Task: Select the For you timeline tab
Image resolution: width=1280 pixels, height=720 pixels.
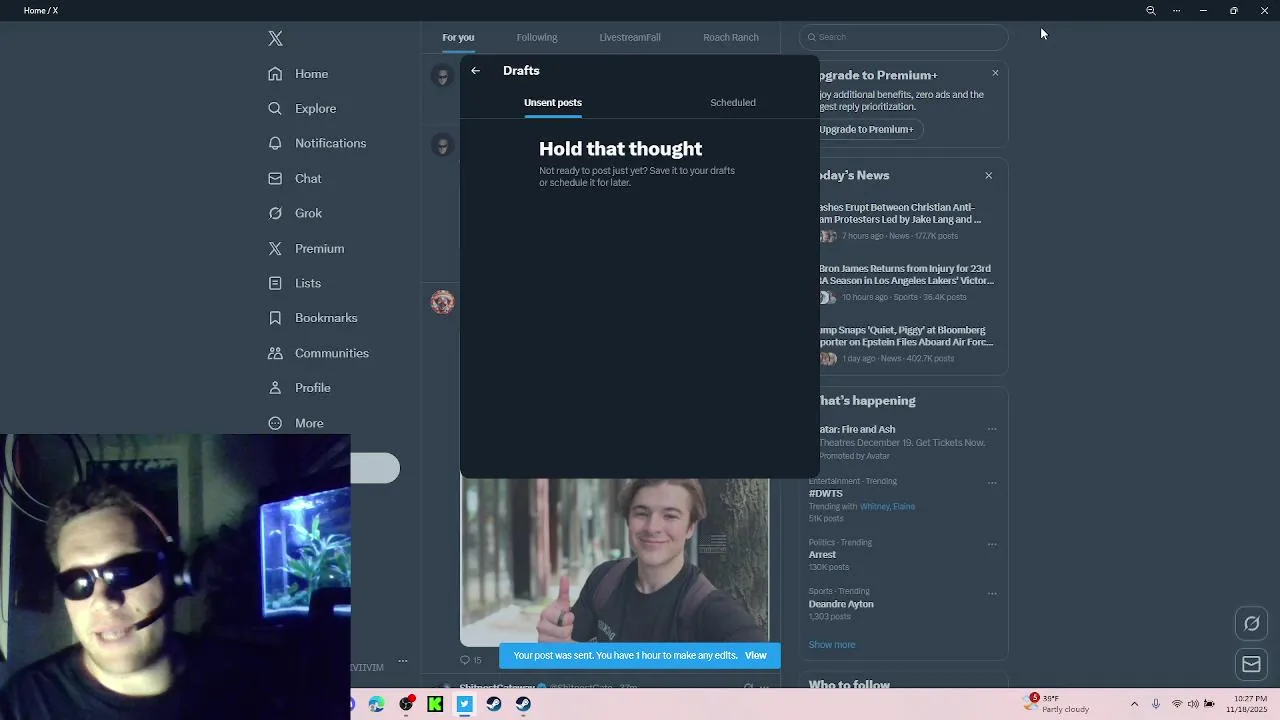Action: pos(458,37)
